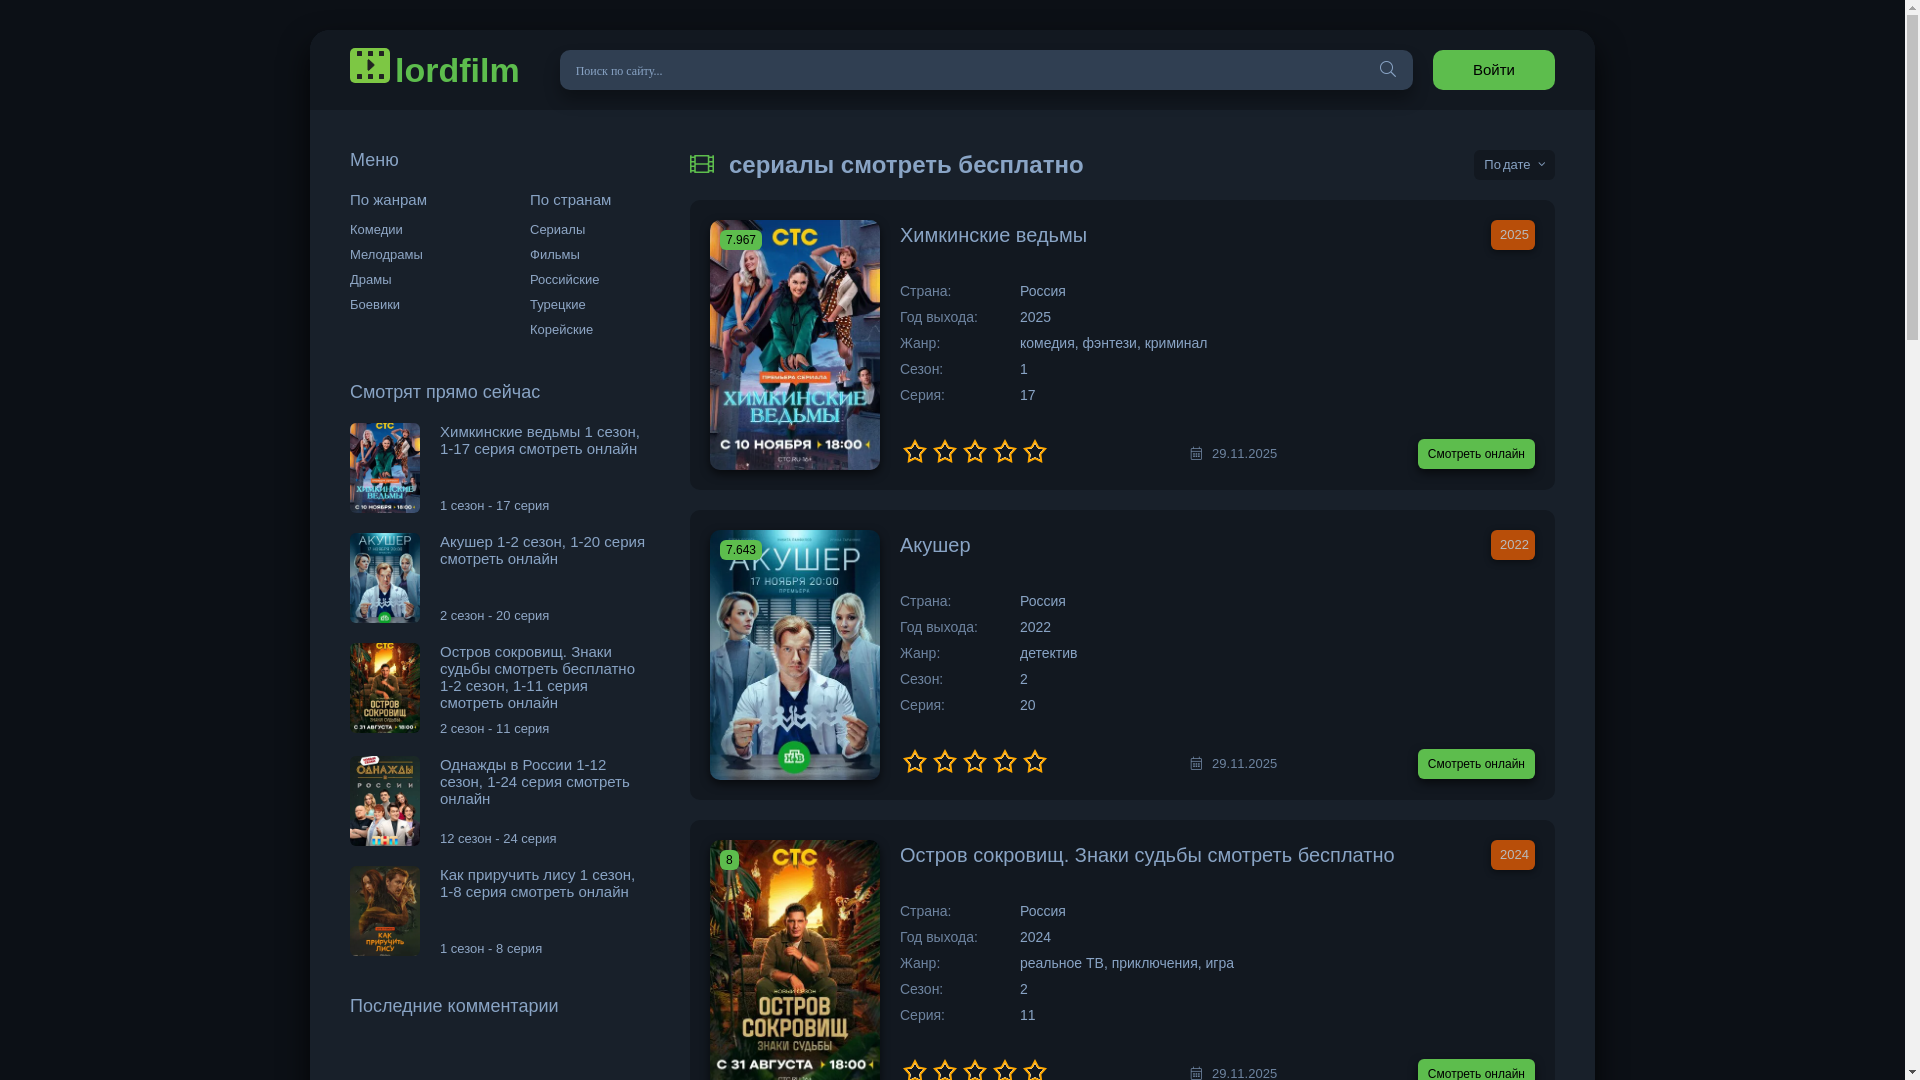1920x1080 pixels.
Task: Open the Корейские category link
Action: pos(561,330)
